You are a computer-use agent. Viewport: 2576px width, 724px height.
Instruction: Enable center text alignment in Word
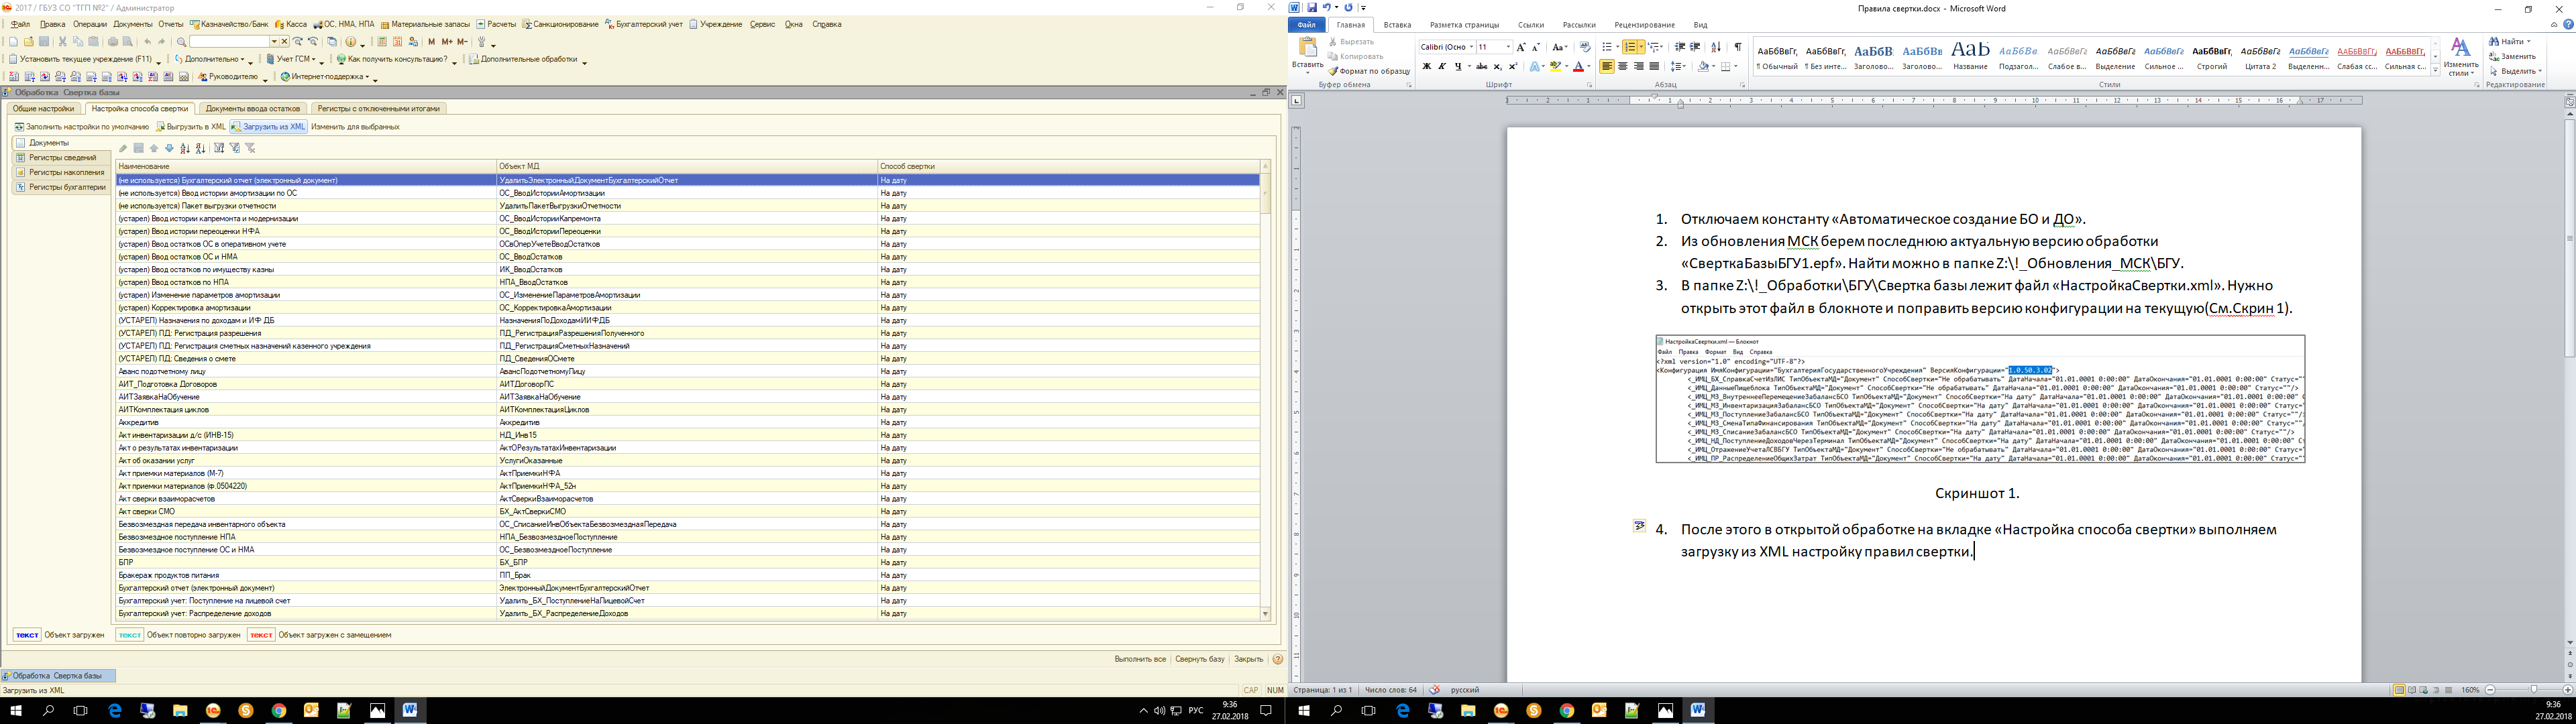point(1622,67)
